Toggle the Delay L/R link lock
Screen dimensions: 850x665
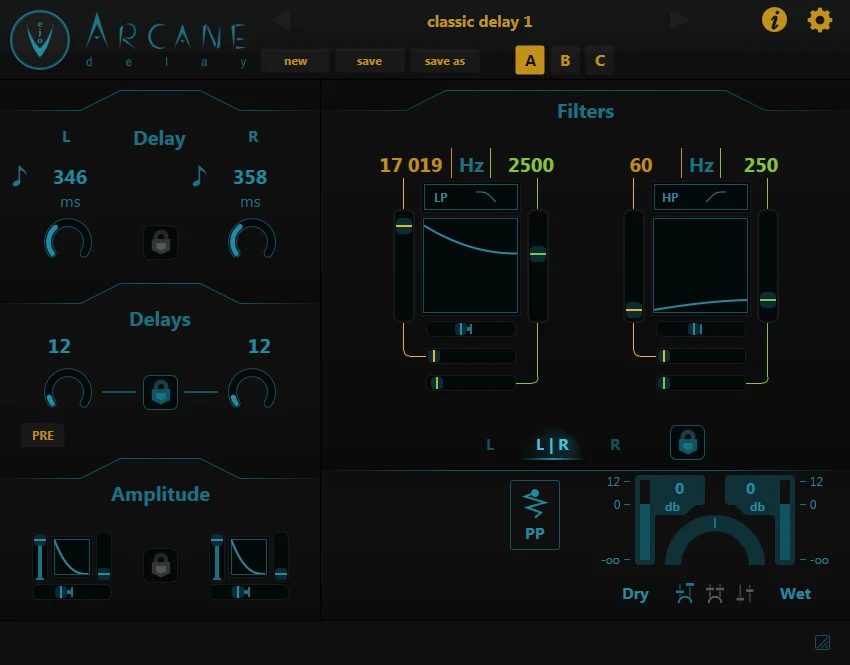[160, 242]
